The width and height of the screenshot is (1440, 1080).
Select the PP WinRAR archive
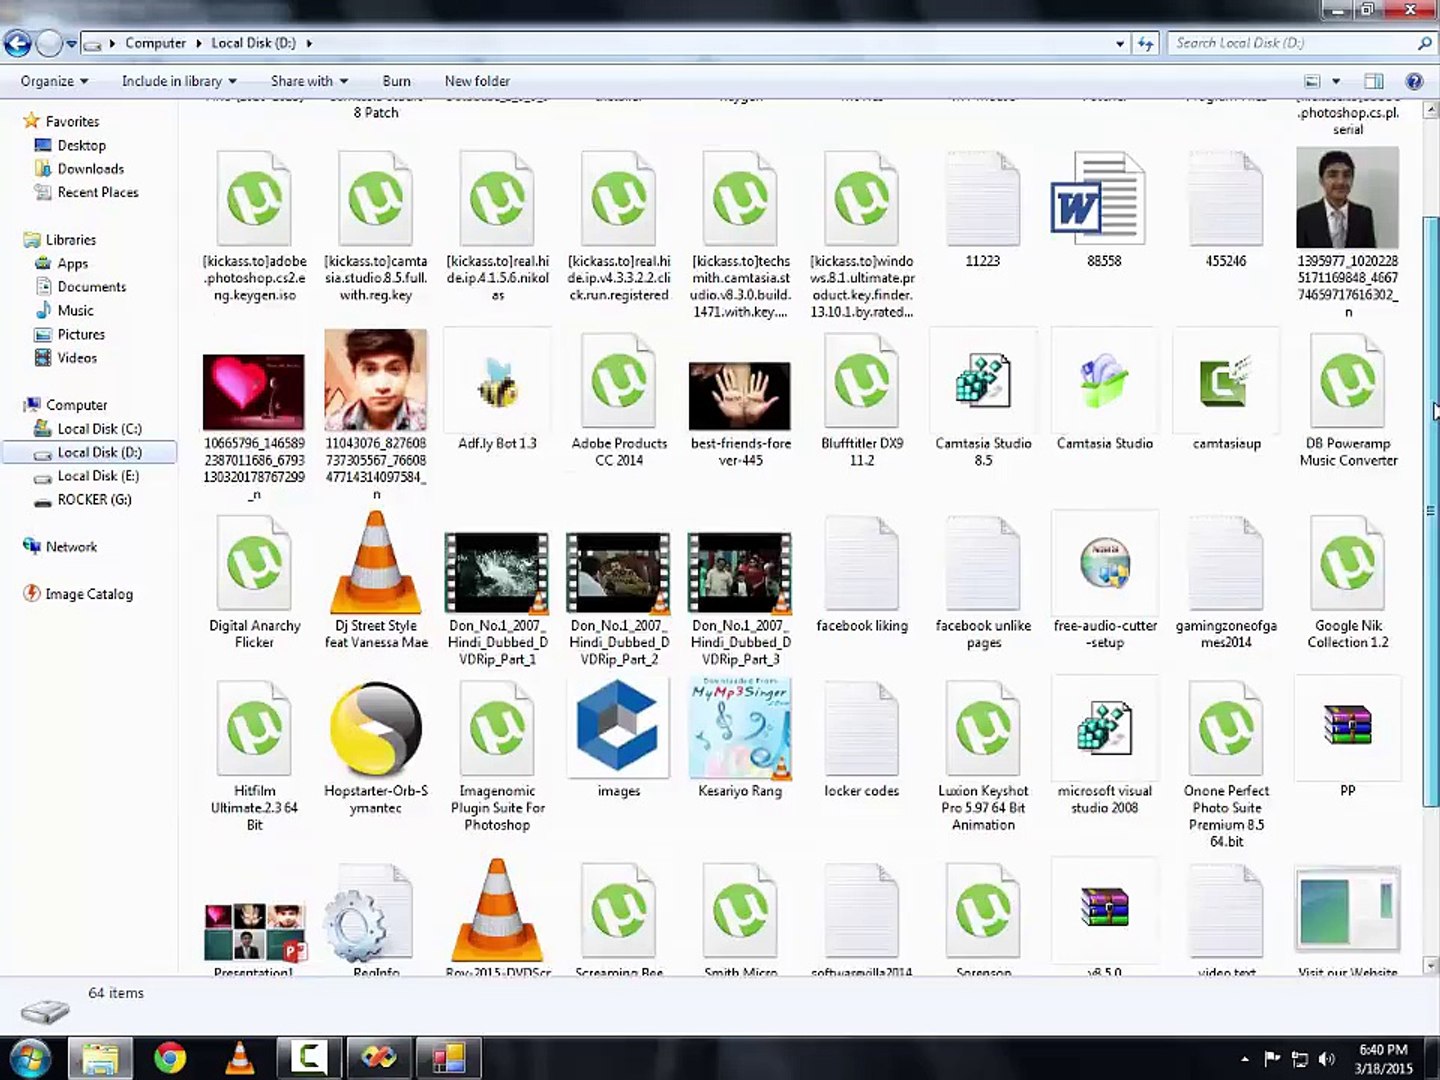point(1348,726)
